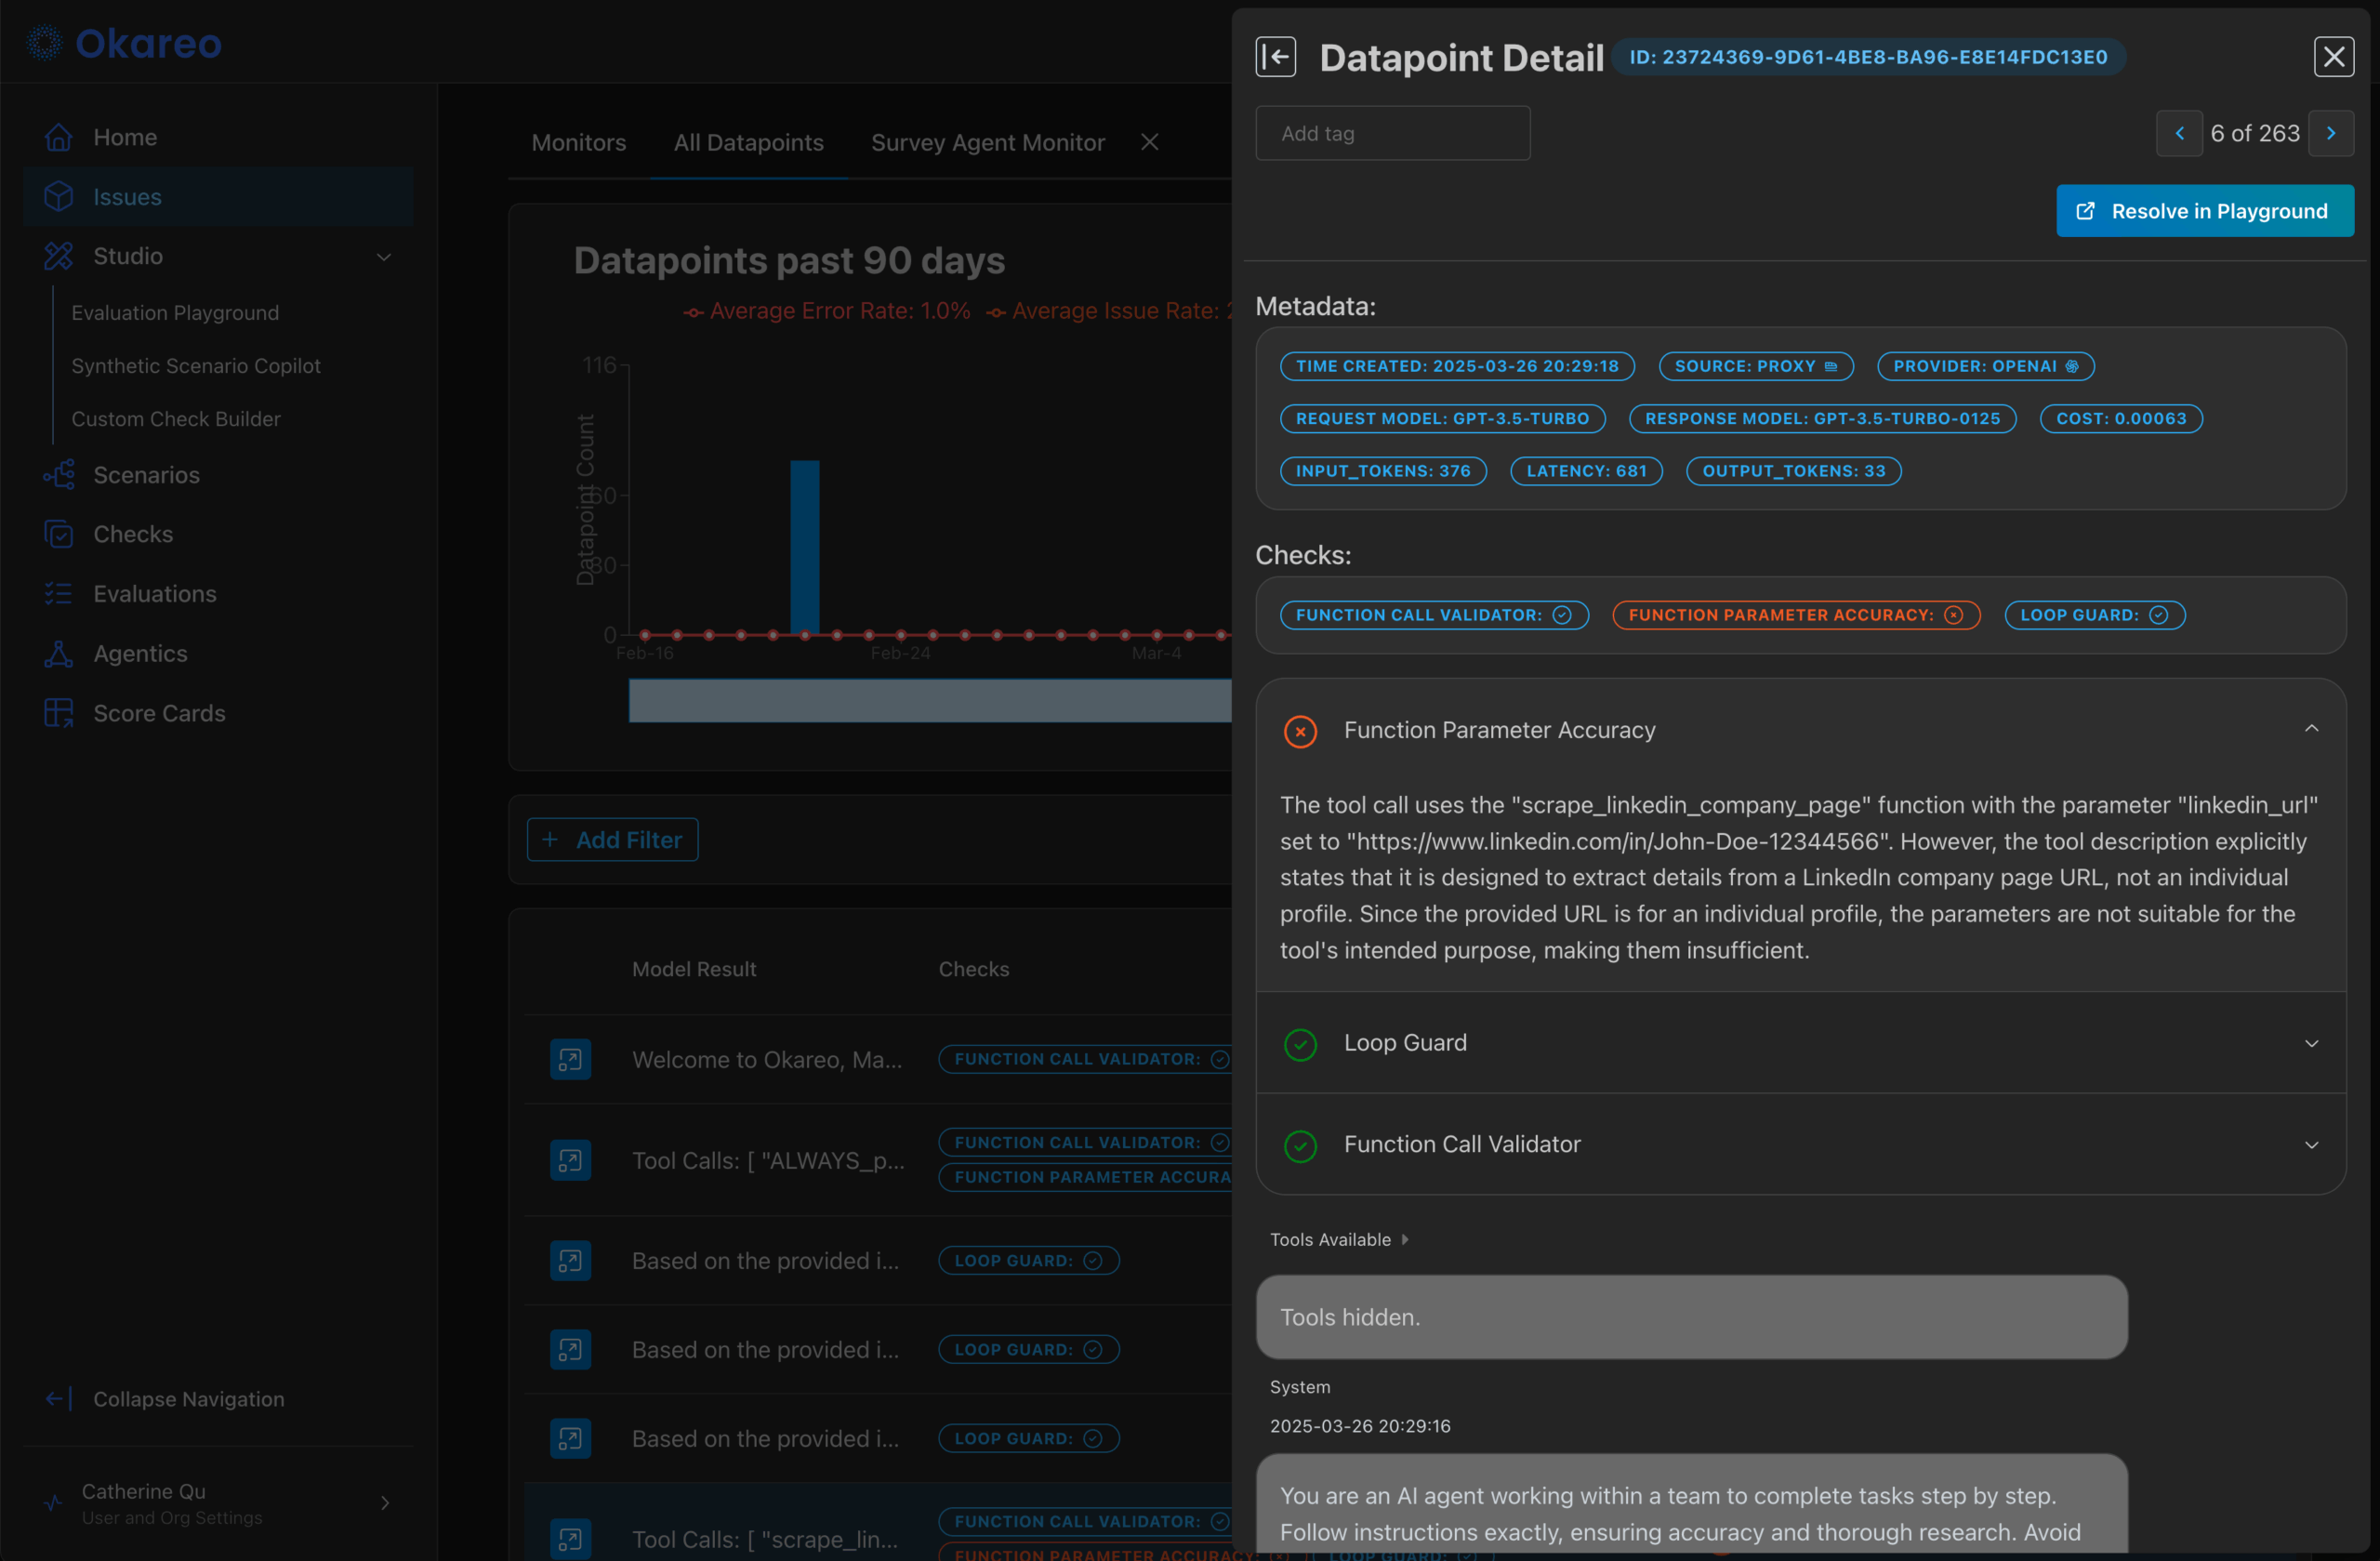Open Scenarios via its sidebar icon

58,475
